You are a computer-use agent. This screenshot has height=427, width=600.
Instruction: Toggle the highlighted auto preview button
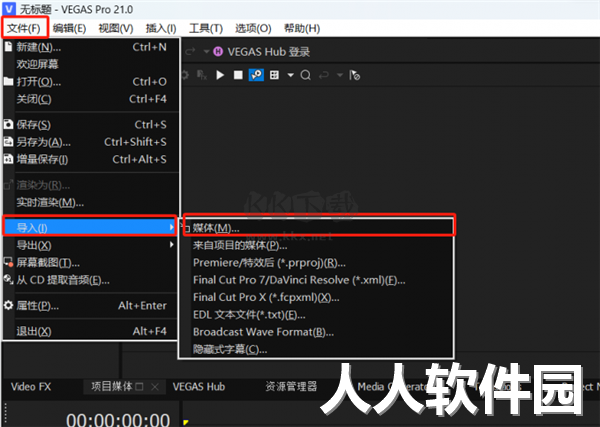256,75
